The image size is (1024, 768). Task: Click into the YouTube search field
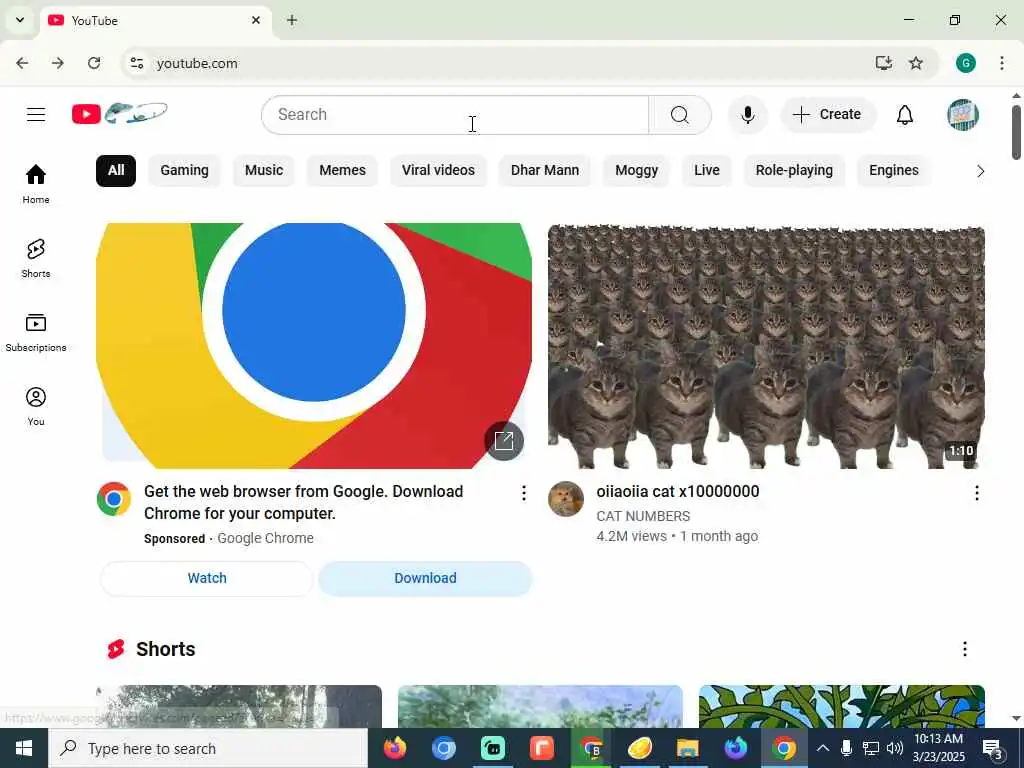click(456, 115)
